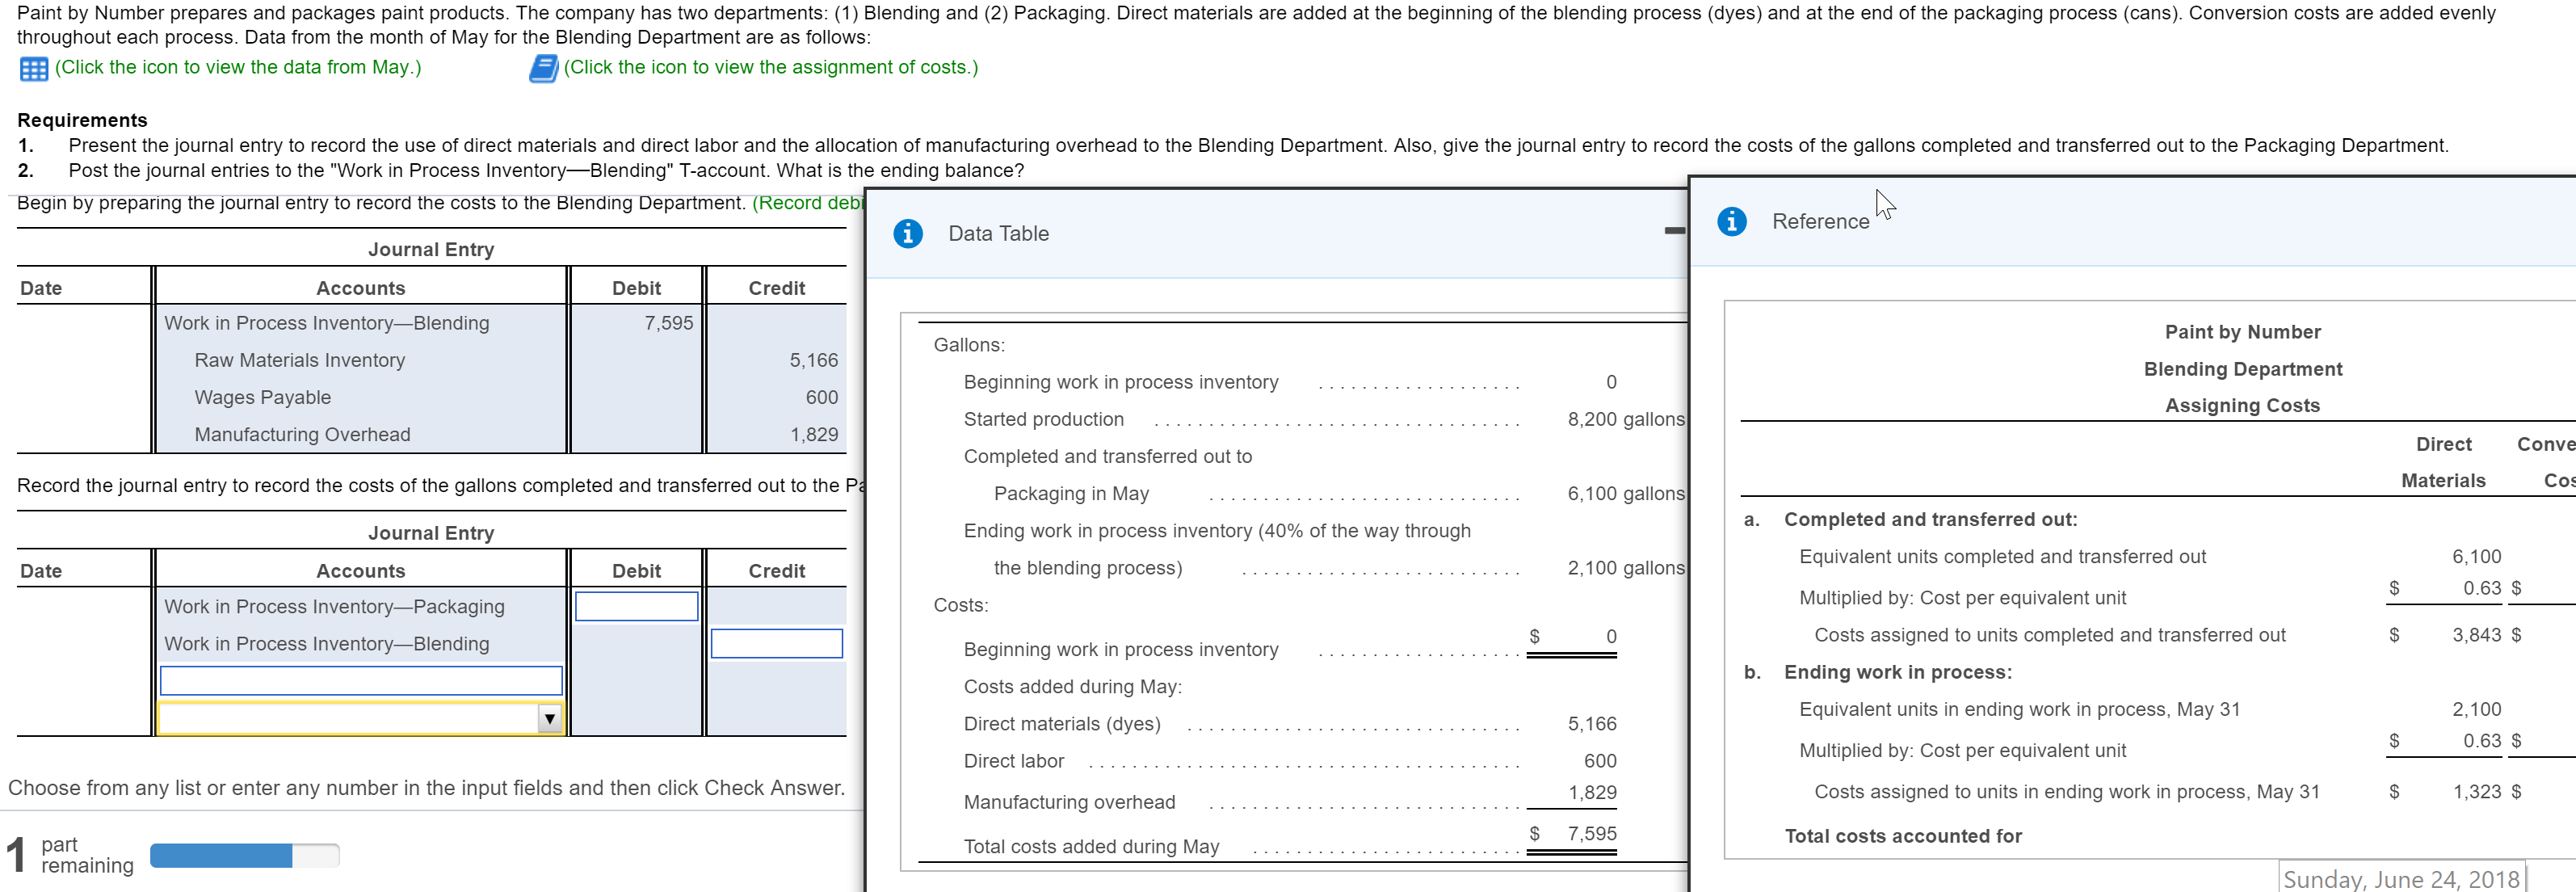Click the Credit input for Work in Process Inventory—Blending
This screenshot has height=892, width=2576.
[777, 643]
